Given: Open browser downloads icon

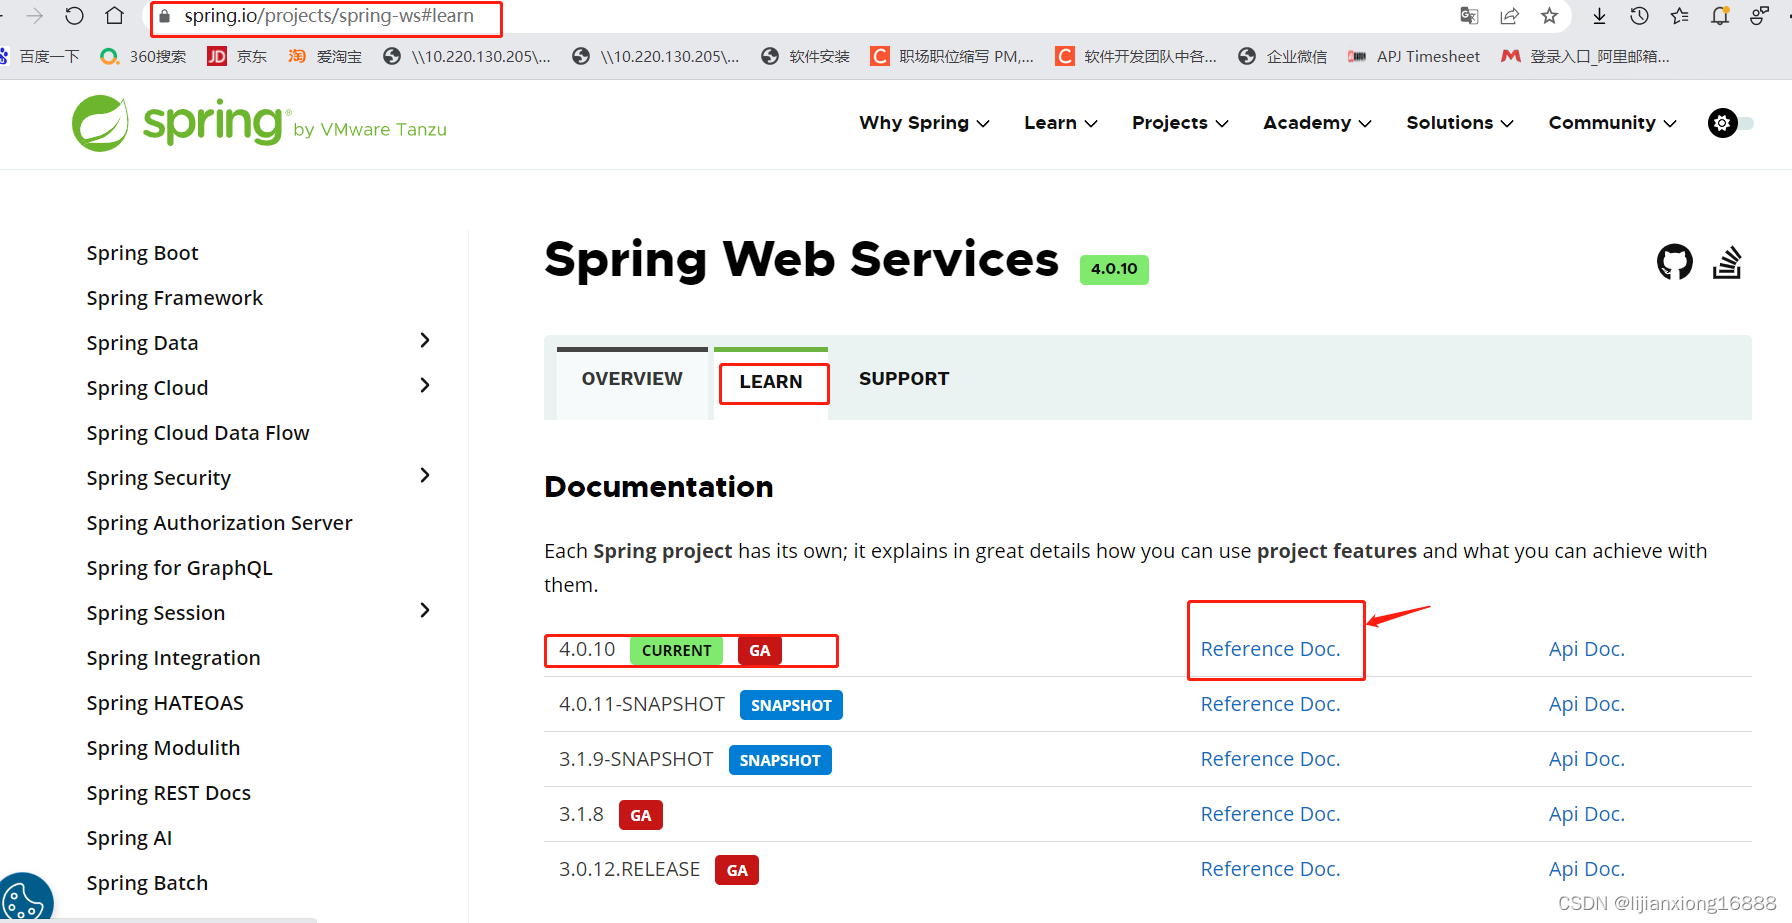Looking at the screenshot, I should [1599, 16].
